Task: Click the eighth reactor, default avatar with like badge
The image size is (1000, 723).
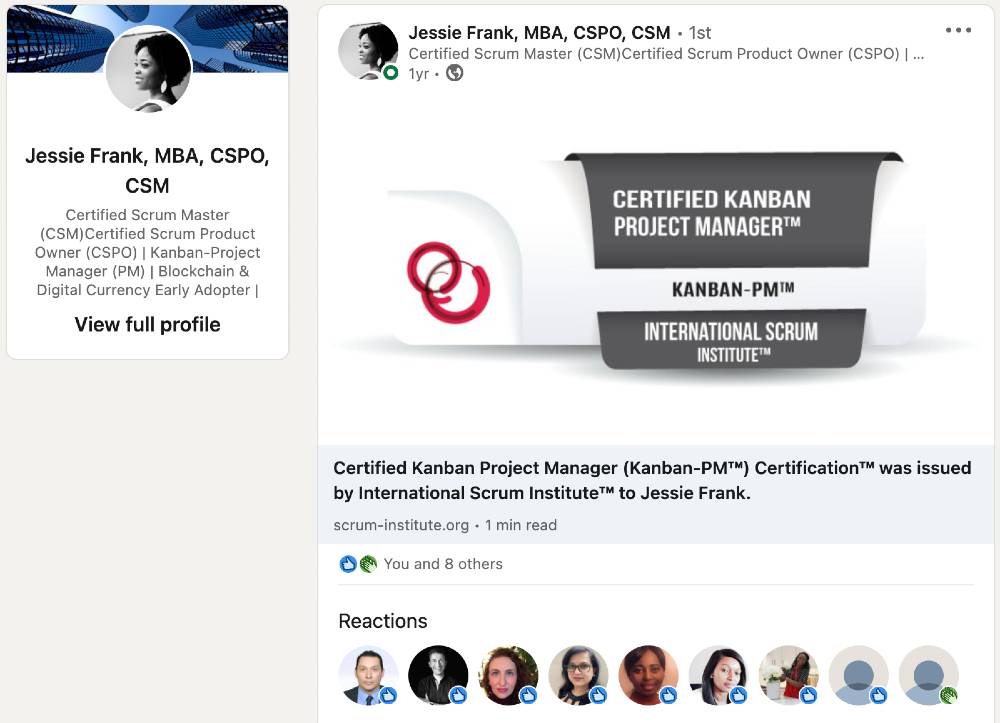Action: point(859,675)
